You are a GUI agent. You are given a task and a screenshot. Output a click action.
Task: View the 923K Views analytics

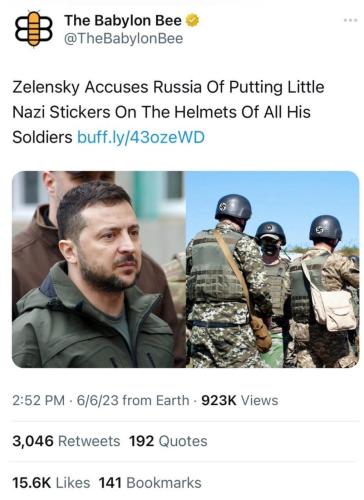click(240, 400)
